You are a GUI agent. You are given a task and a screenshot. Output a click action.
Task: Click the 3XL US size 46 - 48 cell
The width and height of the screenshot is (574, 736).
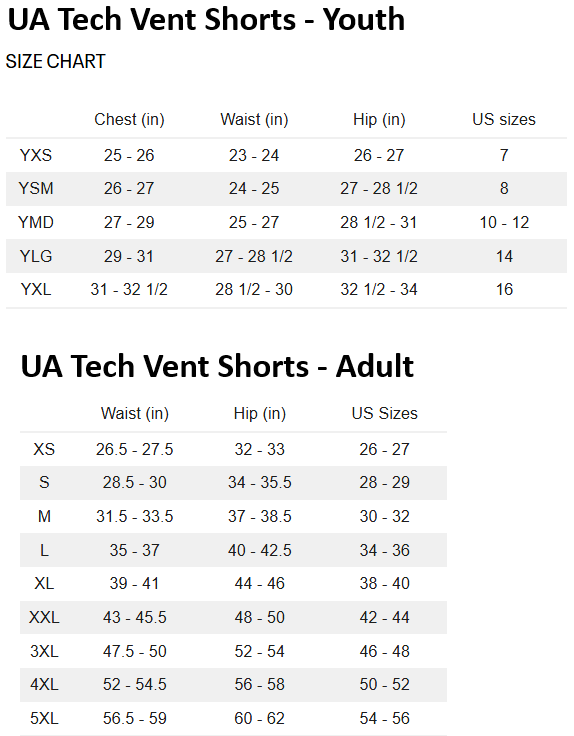click(384, 652)
